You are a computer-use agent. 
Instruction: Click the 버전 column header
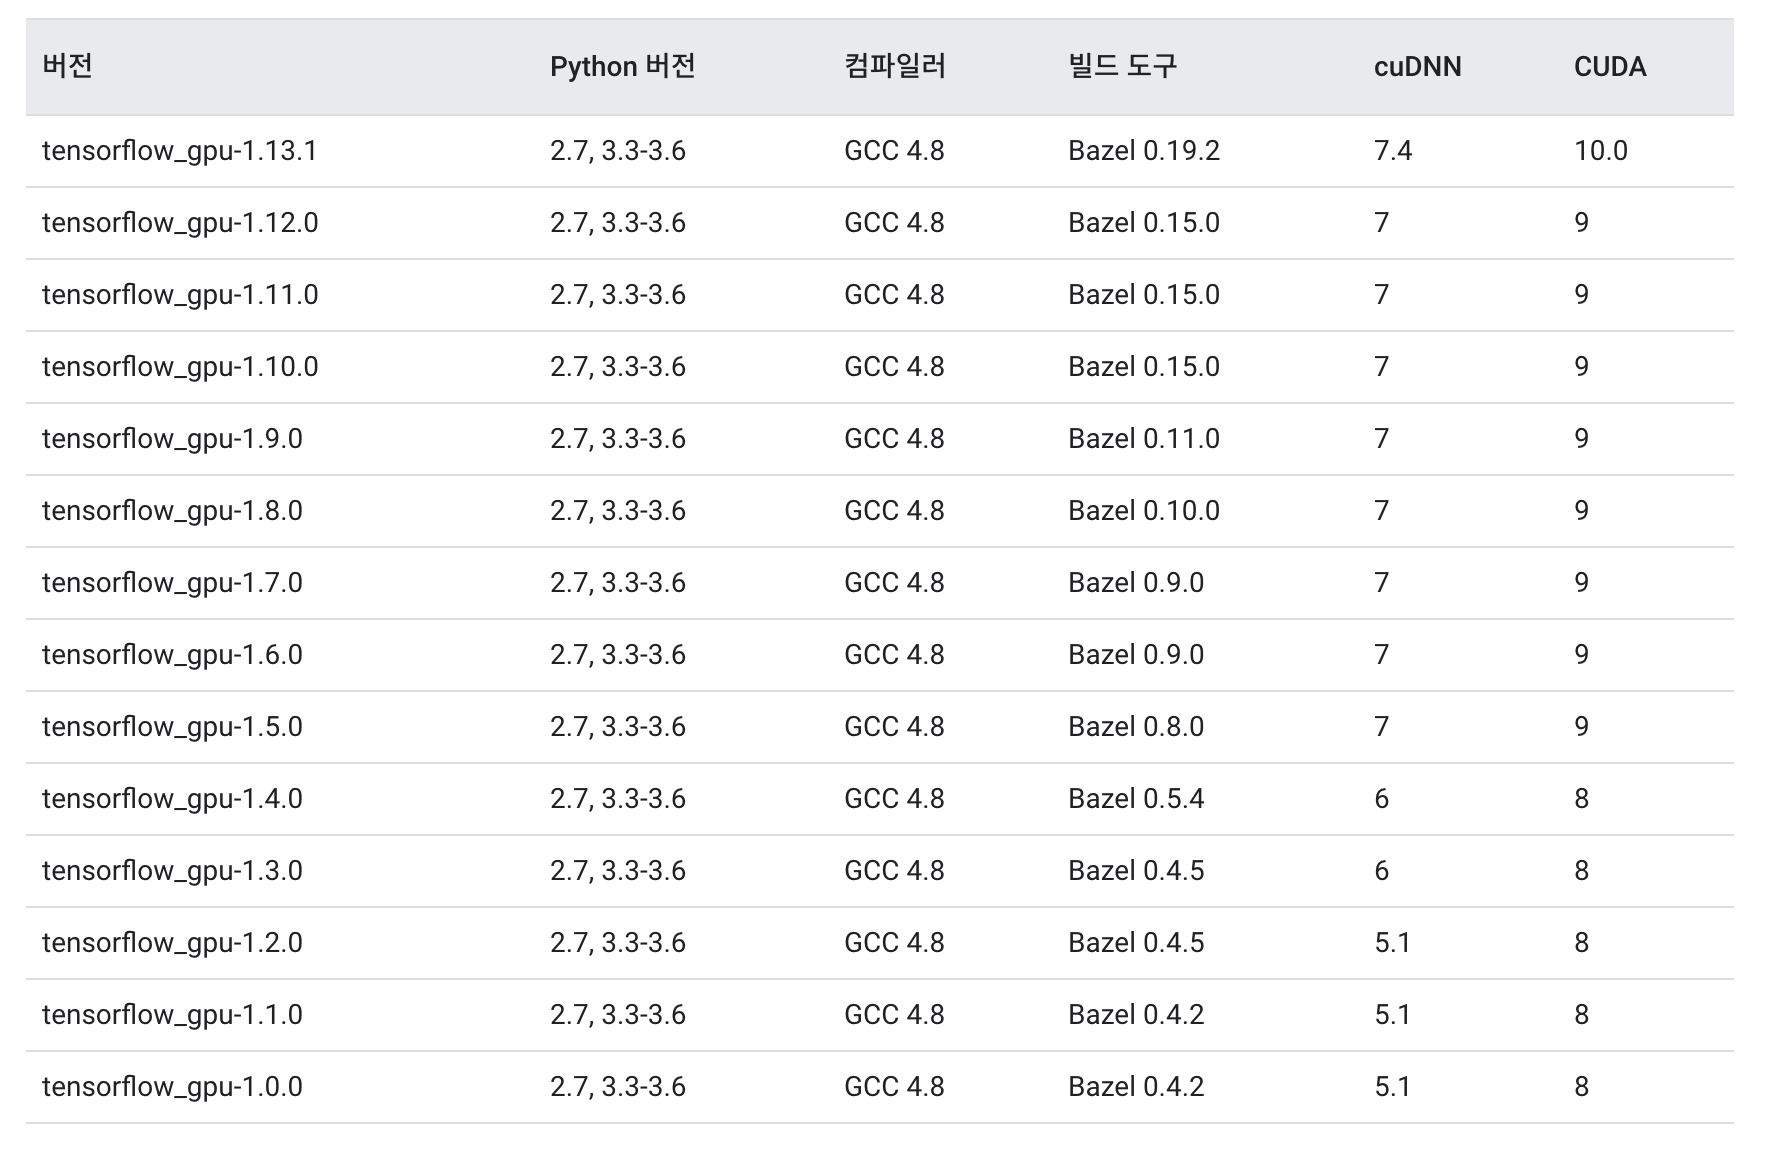coord(68,66)
